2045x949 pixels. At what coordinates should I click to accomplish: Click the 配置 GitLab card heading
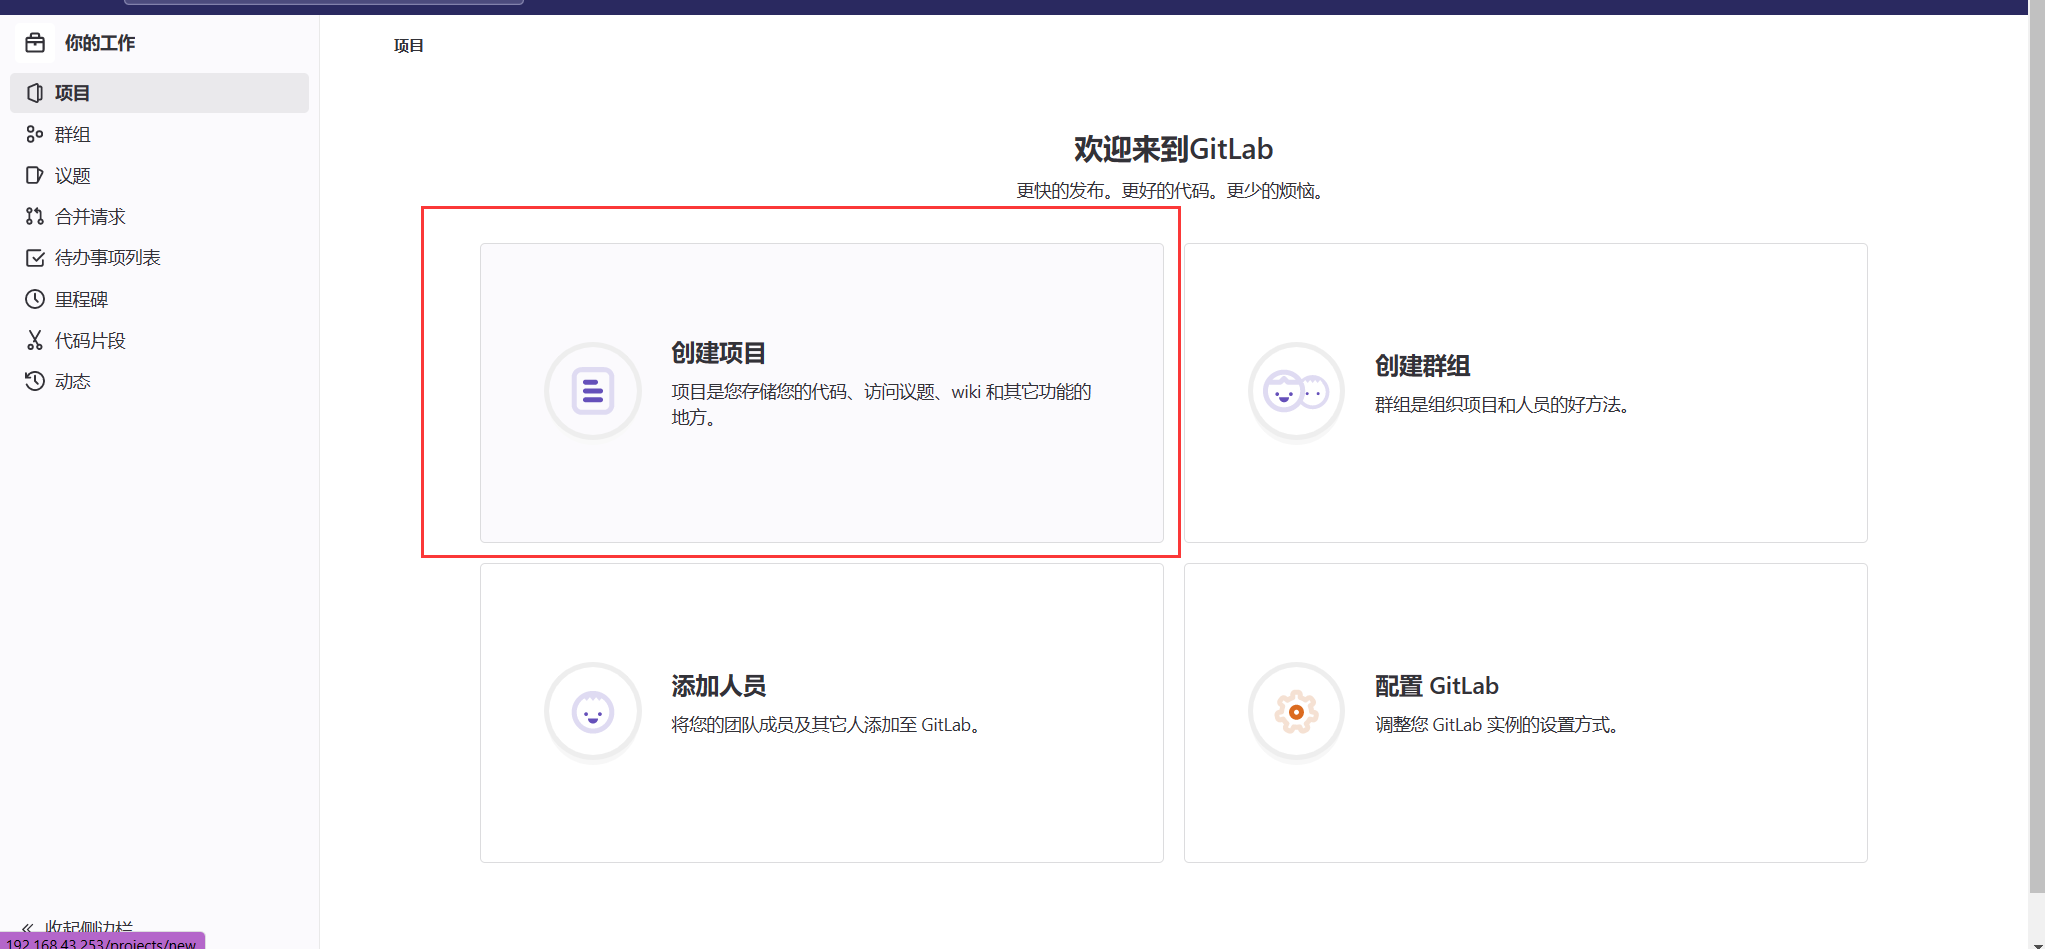(x=1436, y=686)
